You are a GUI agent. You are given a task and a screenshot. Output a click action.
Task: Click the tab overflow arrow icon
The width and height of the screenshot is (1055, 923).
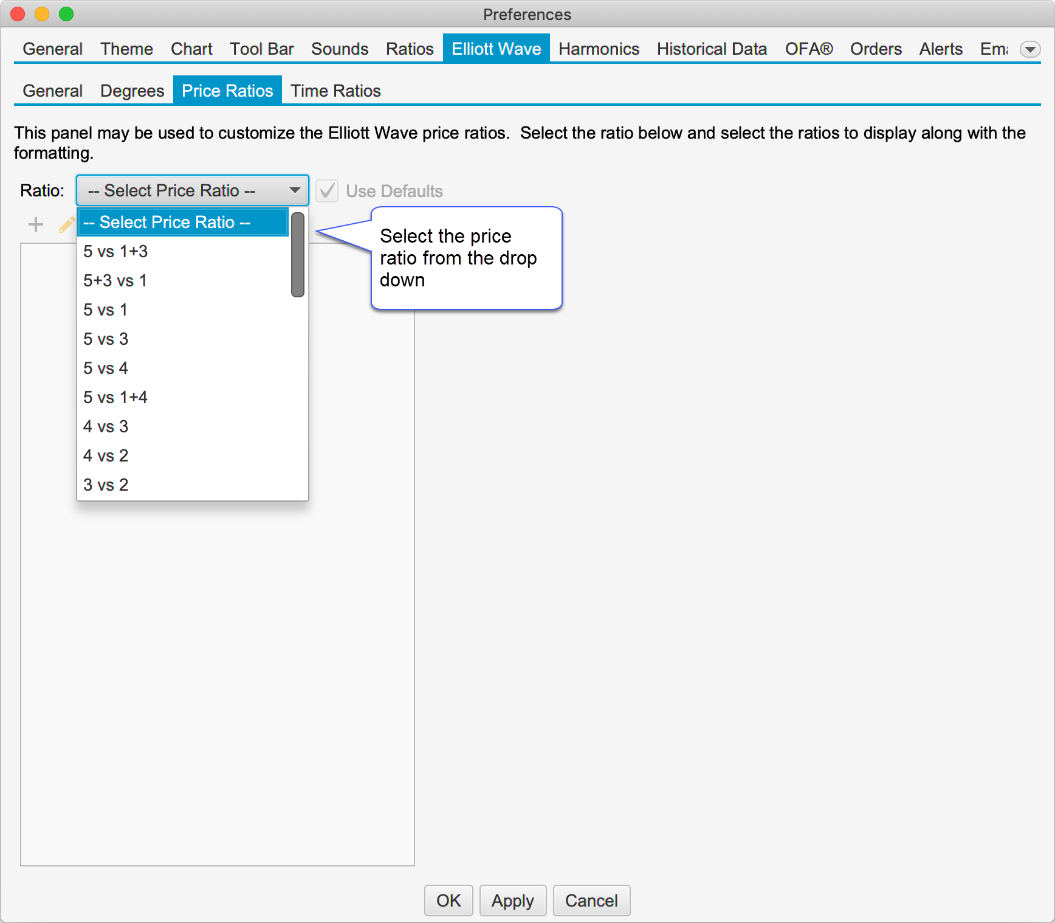pyautogui.click(x=1029, y=49)
